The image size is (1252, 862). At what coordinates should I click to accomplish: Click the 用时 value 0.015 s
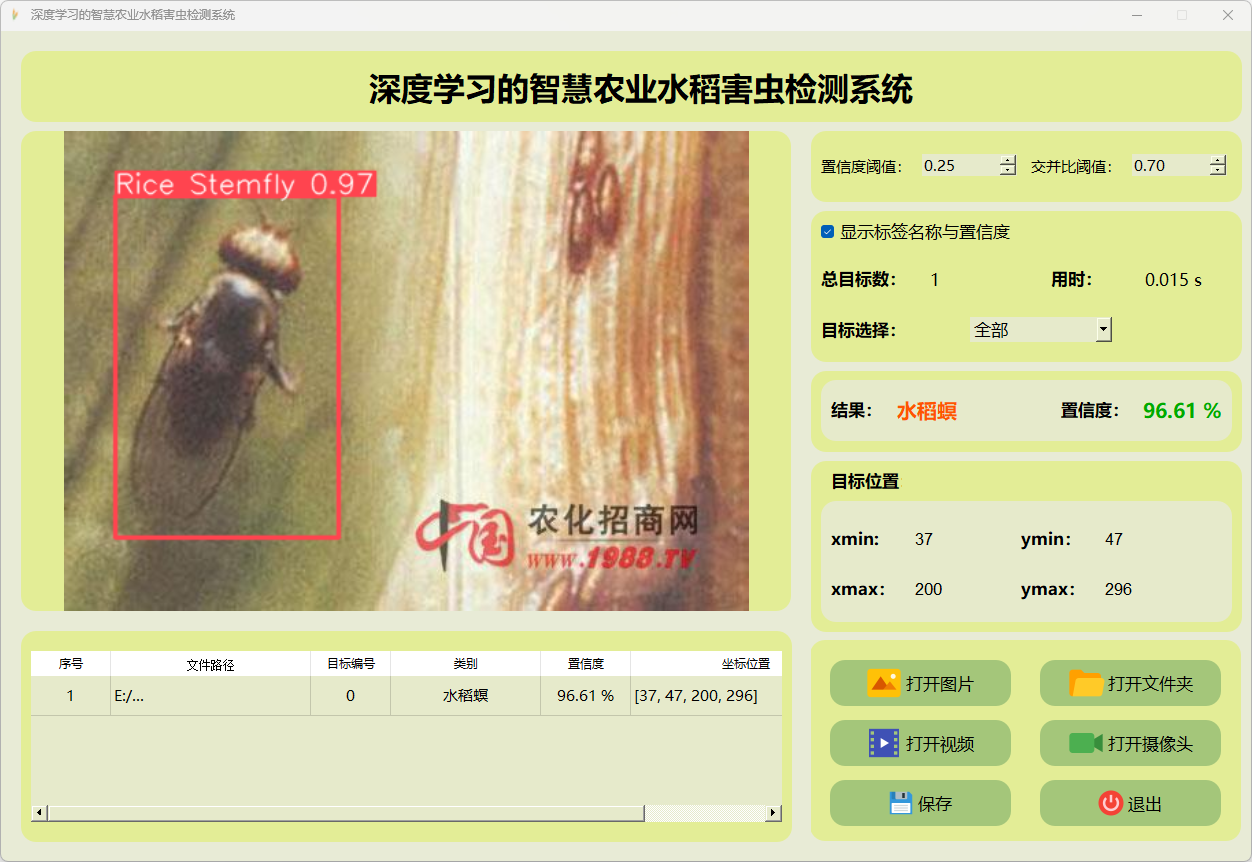[1173, 280]
